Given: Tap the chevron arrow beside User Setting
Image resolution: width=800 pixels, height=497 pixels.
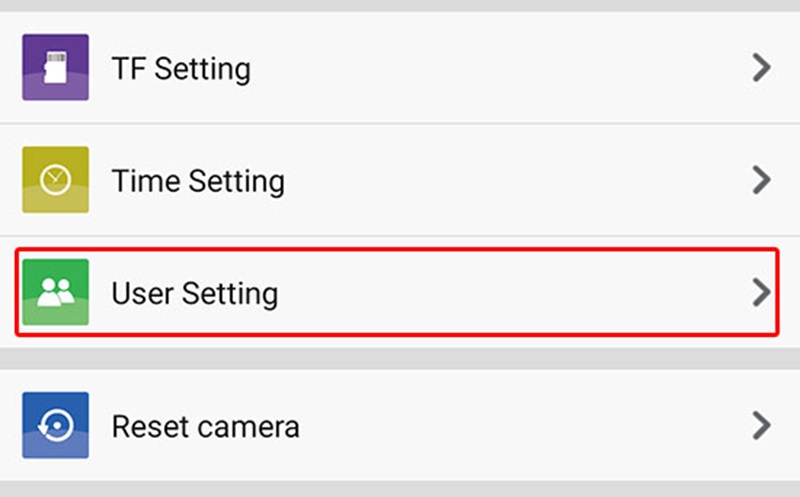Looking at the screenshot, I should pos(761,292).
